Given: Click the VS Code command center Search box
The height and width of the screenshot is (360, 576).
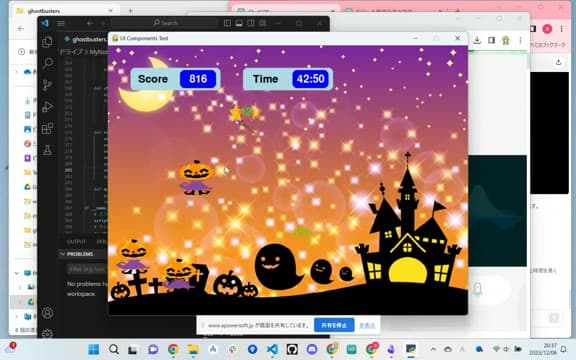Looking at the screenshot, I should tap(165, 23).
